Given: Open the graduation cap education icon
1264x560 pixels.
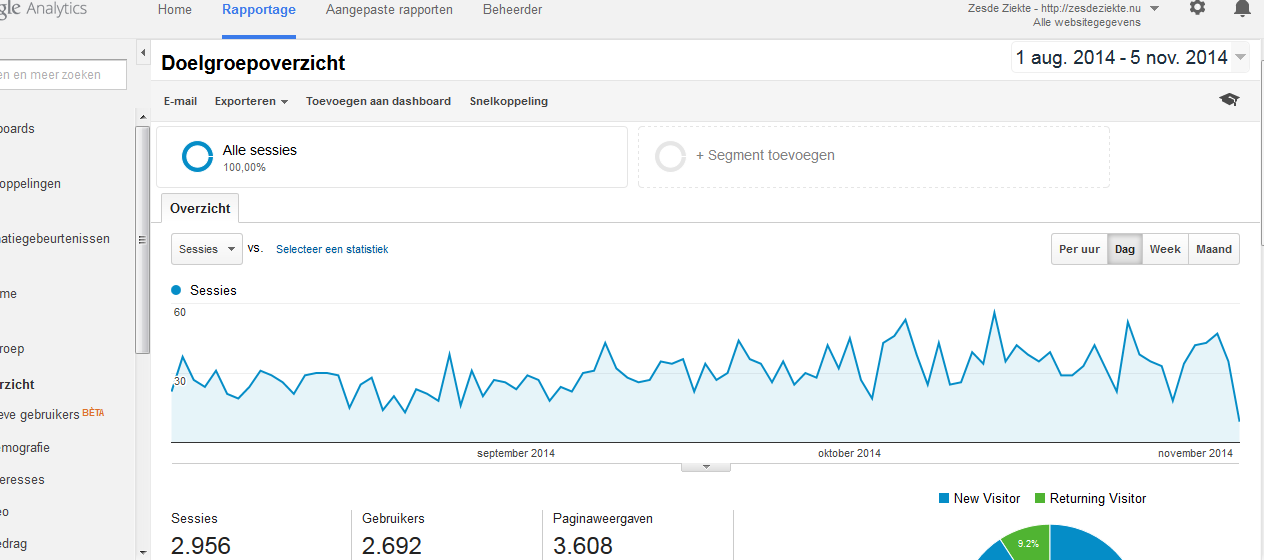Looking at the screenshot, I should pyautogui.click(x=1229, y=100).
